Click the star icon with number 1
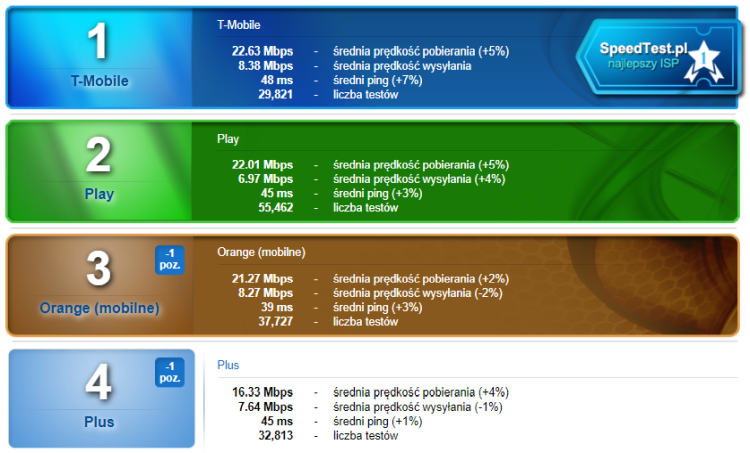Image resolution: width=750 pixels, height=453 pixels. [x=703, y=57]
